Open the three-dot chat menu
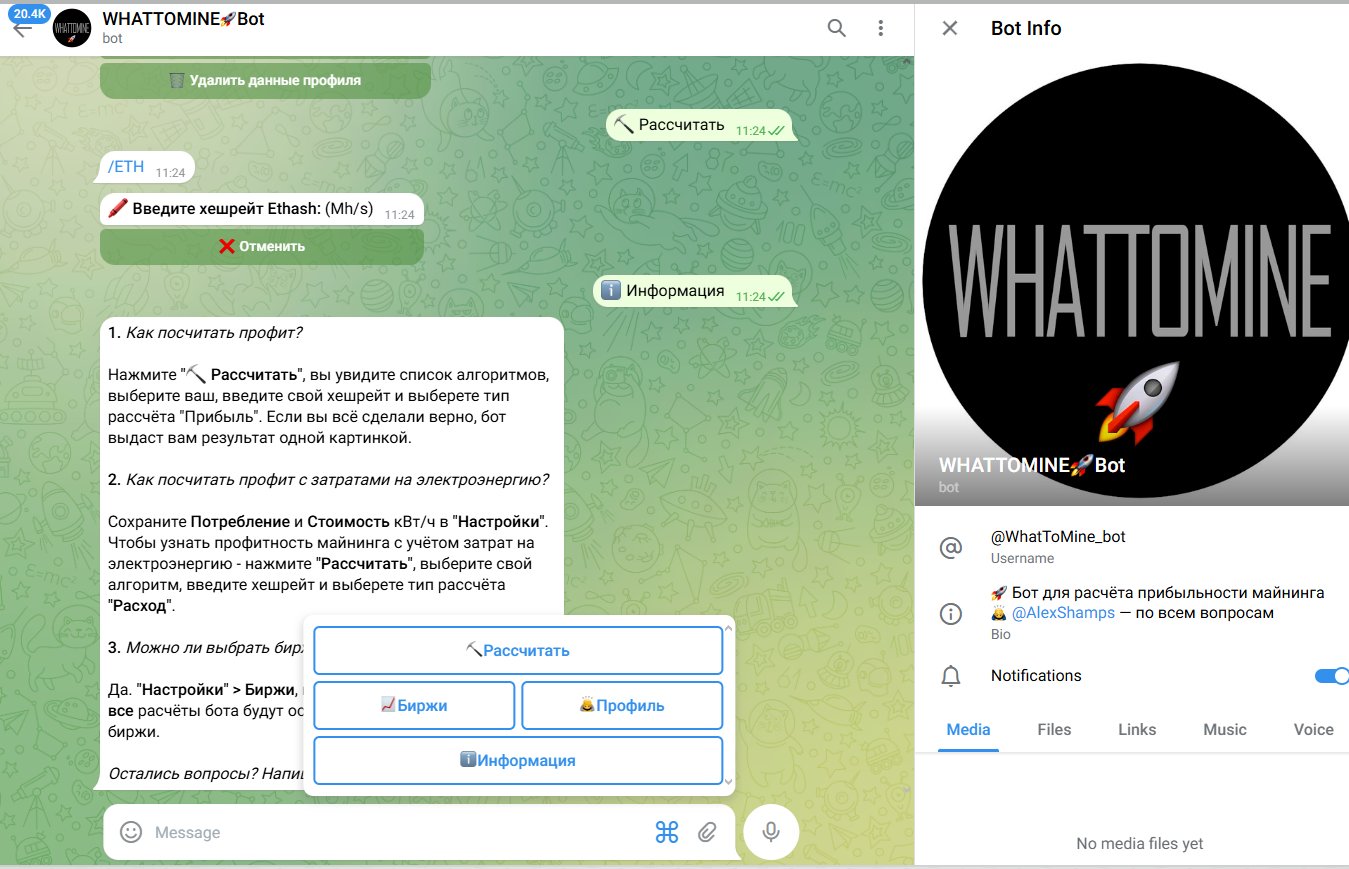The image size is (1349, 869). (880, 28)
